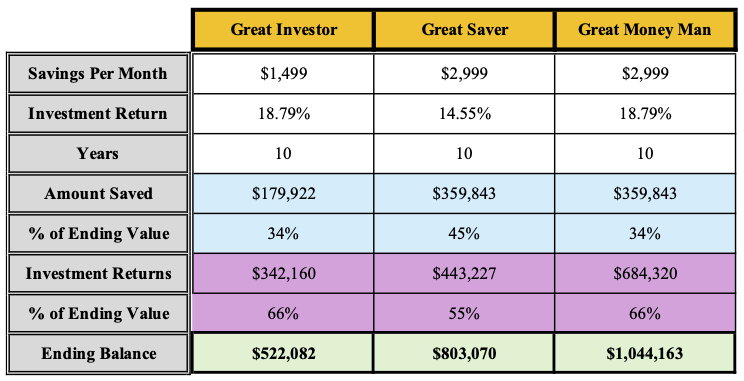Click the Great Money Man header
This screenshot has width=744, height=381.
pyautogui.click(x=645, y=29)
